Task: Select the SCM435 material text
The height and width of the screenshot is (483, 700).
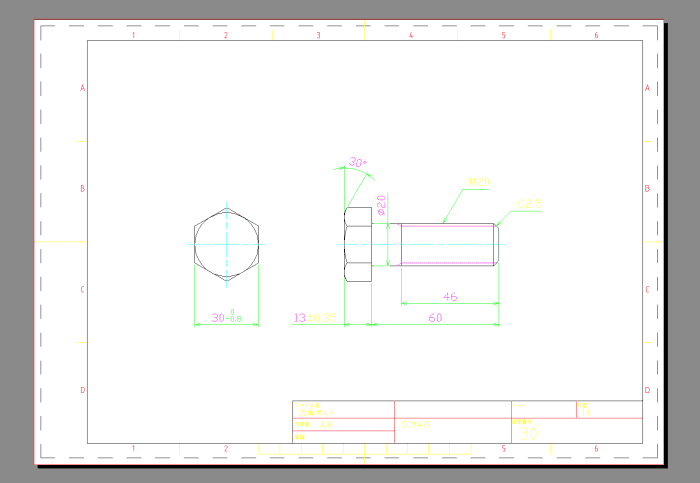Action: coord(416,425)
